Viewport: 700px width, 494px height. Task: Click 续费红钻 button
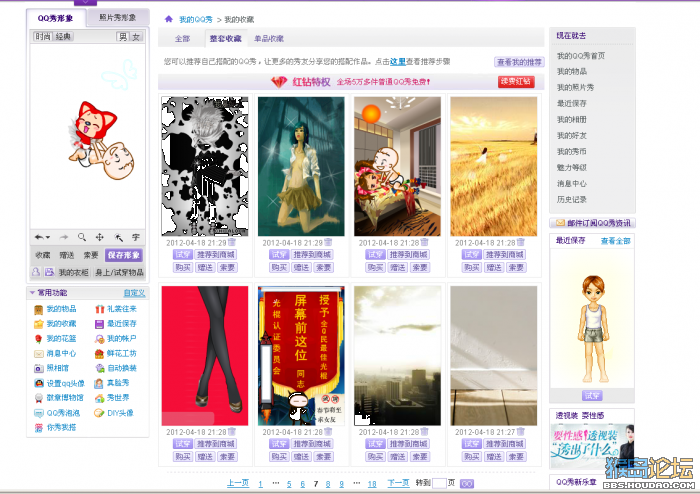(516, 81)
